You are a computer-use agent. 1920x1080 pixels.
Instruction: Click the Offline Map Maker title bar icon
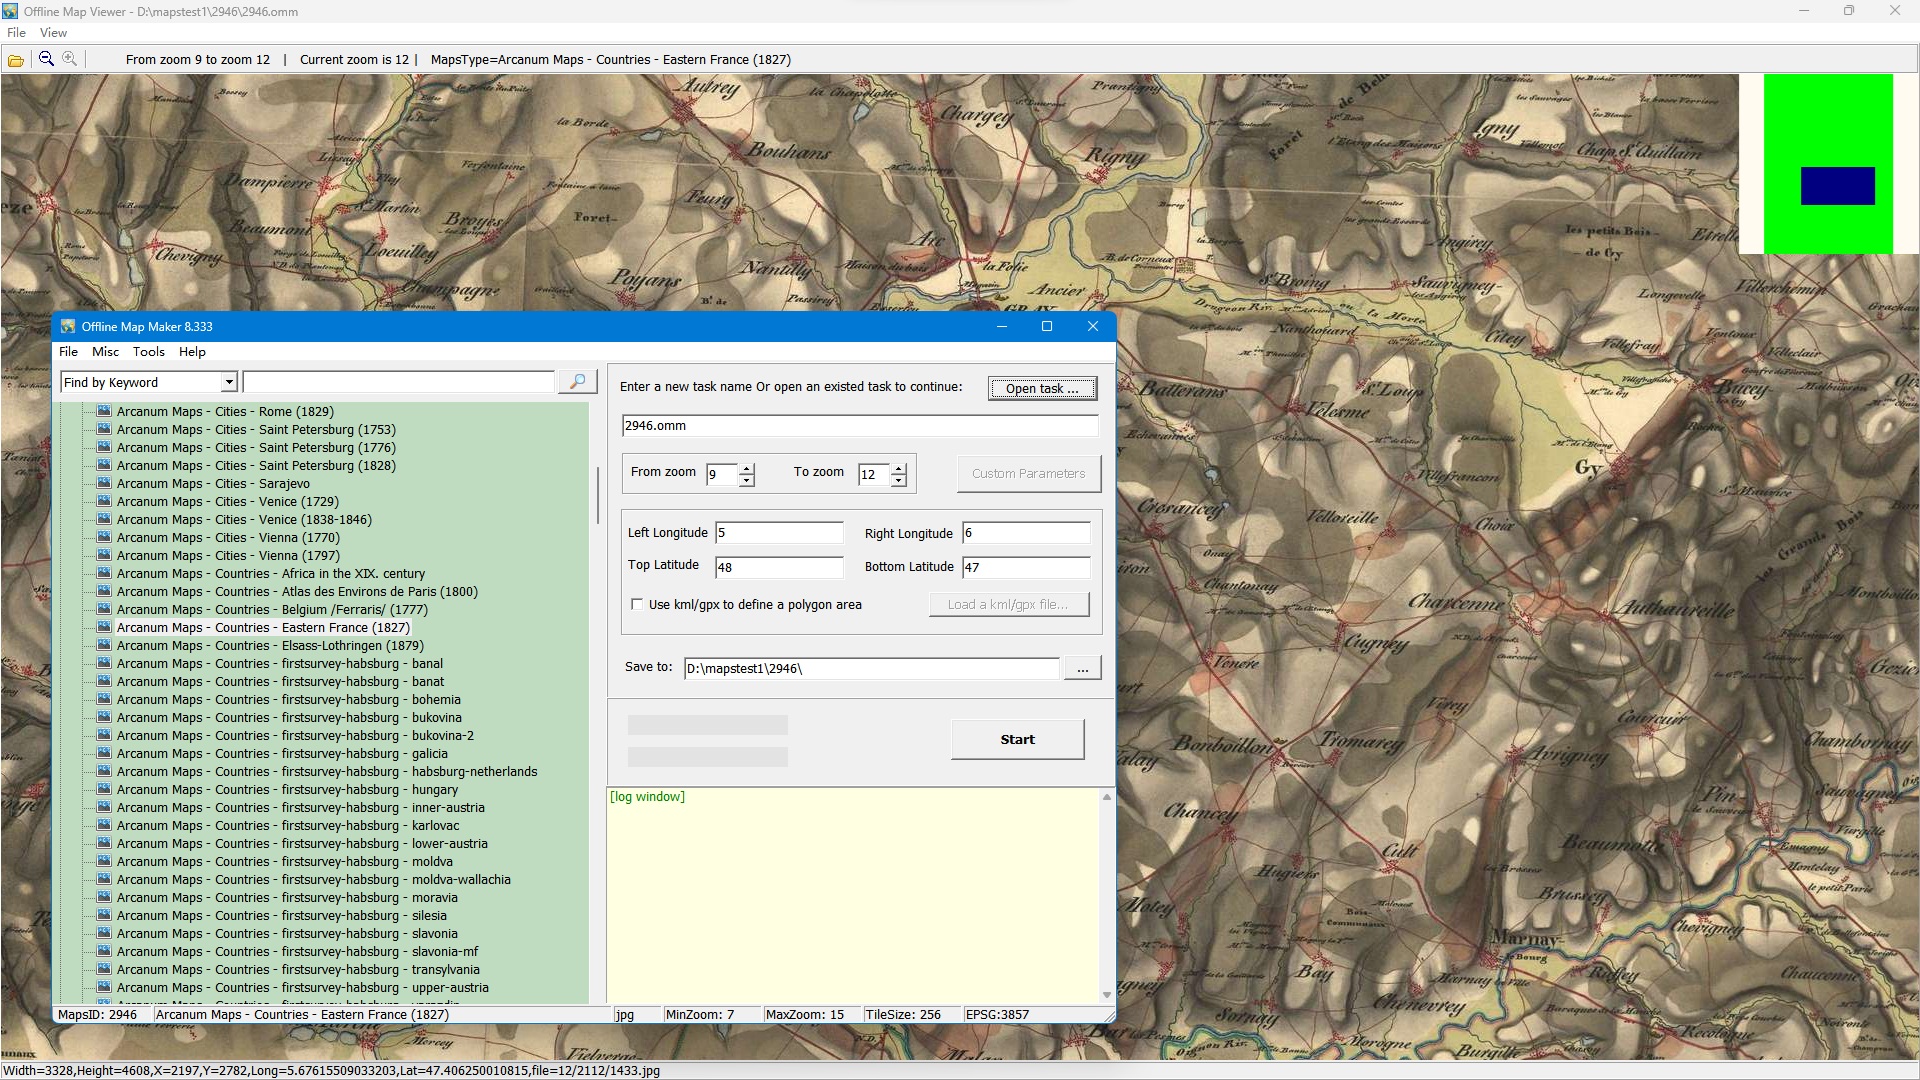click(x=68, y=327)
